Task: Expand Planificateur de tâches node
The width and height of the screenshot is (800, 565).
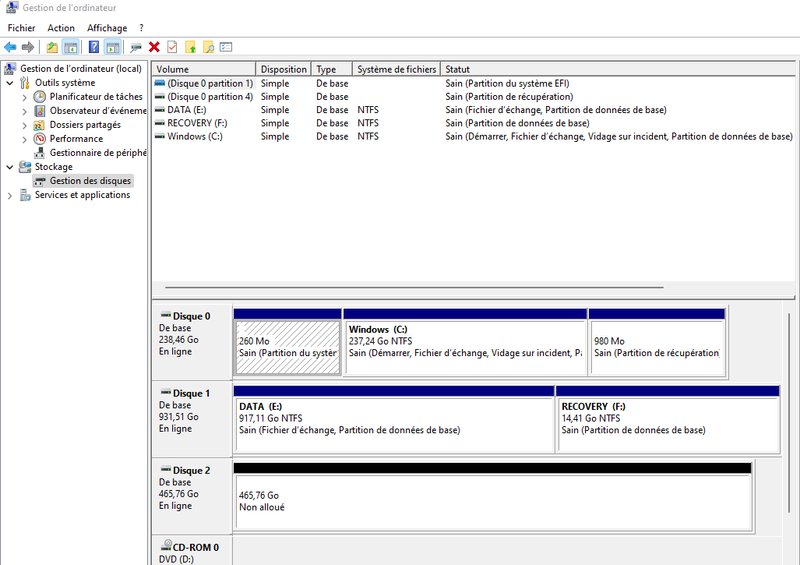Action: click(x=24, y=97)
